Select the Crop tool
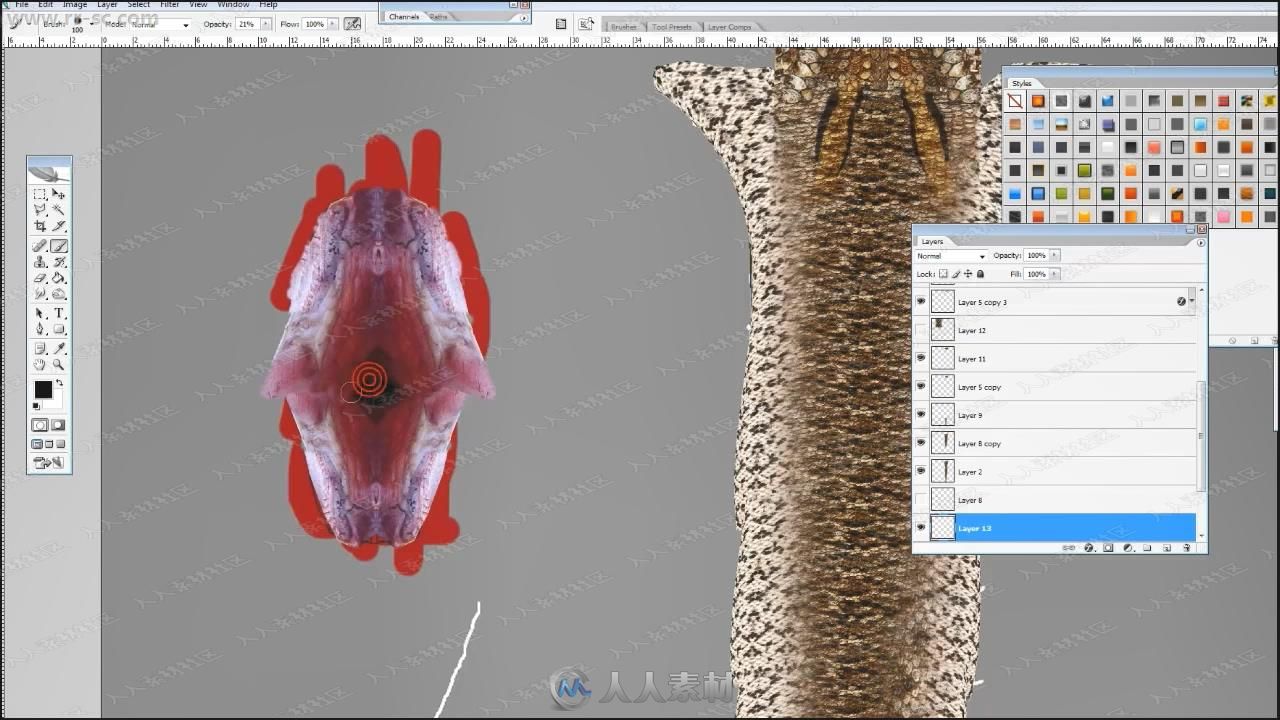Screen dimensions: 1280x720 coord(40,227)
